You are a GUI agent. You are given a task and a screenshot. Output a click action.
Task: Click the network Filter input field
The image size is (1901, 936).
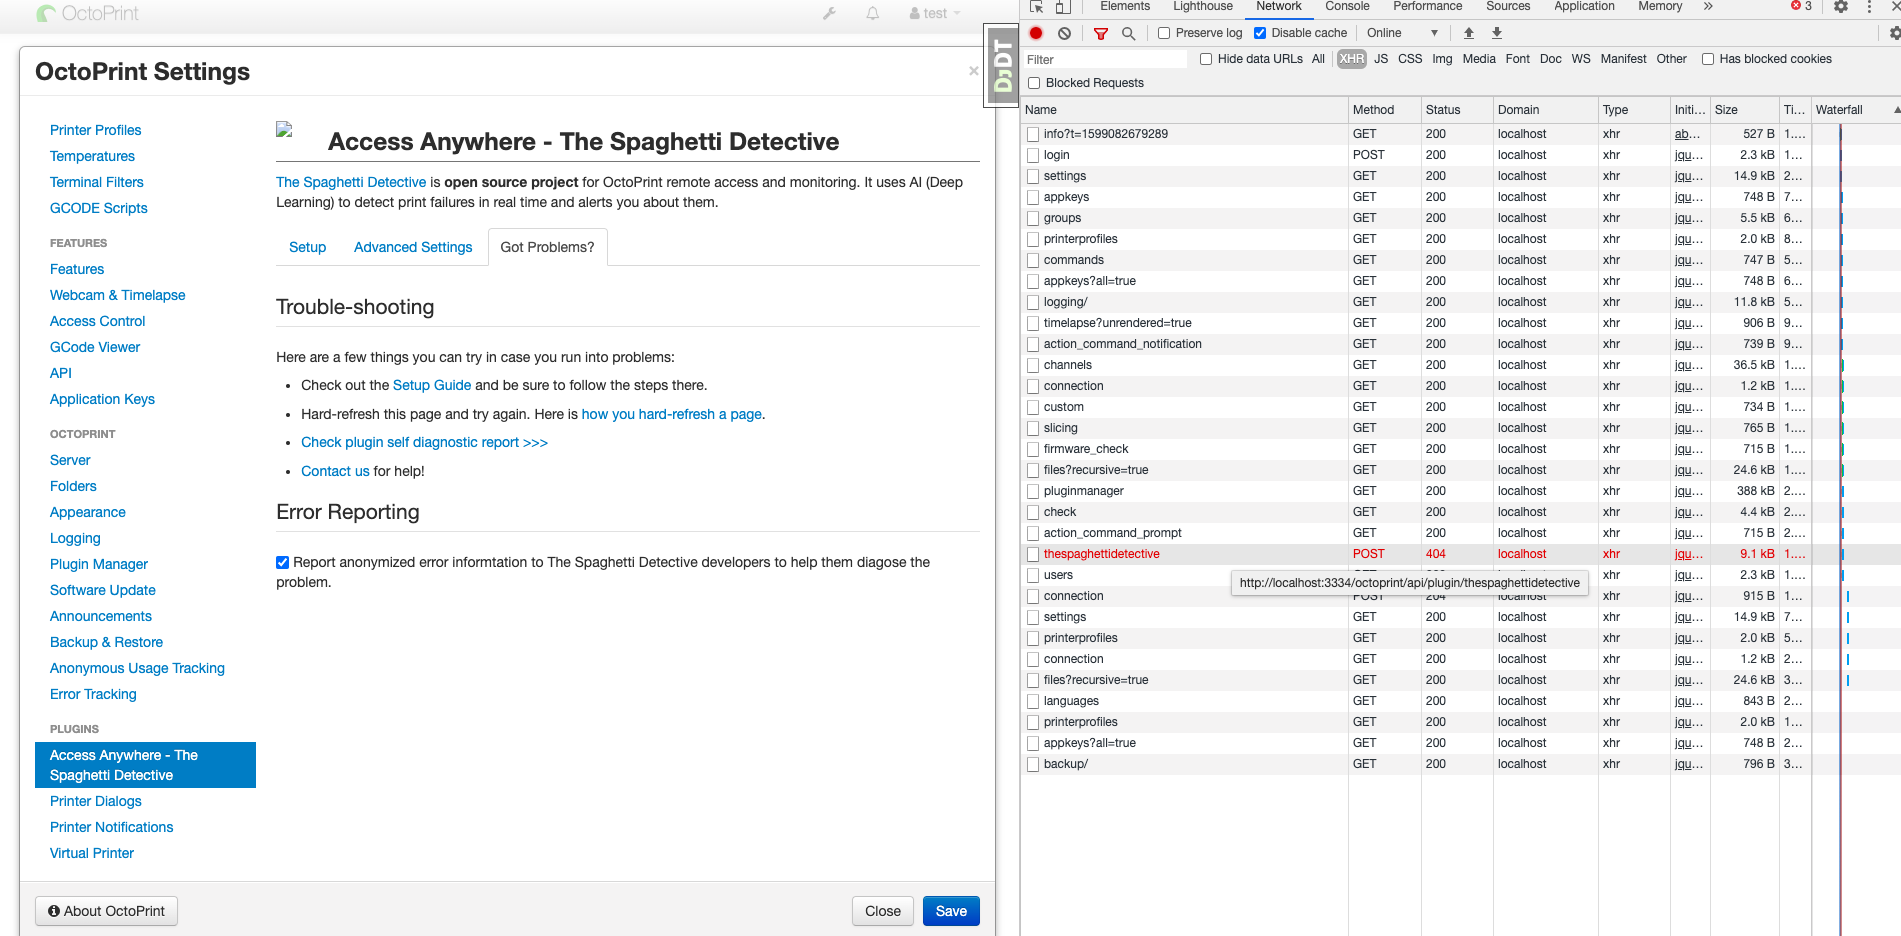pos(1105,60)
